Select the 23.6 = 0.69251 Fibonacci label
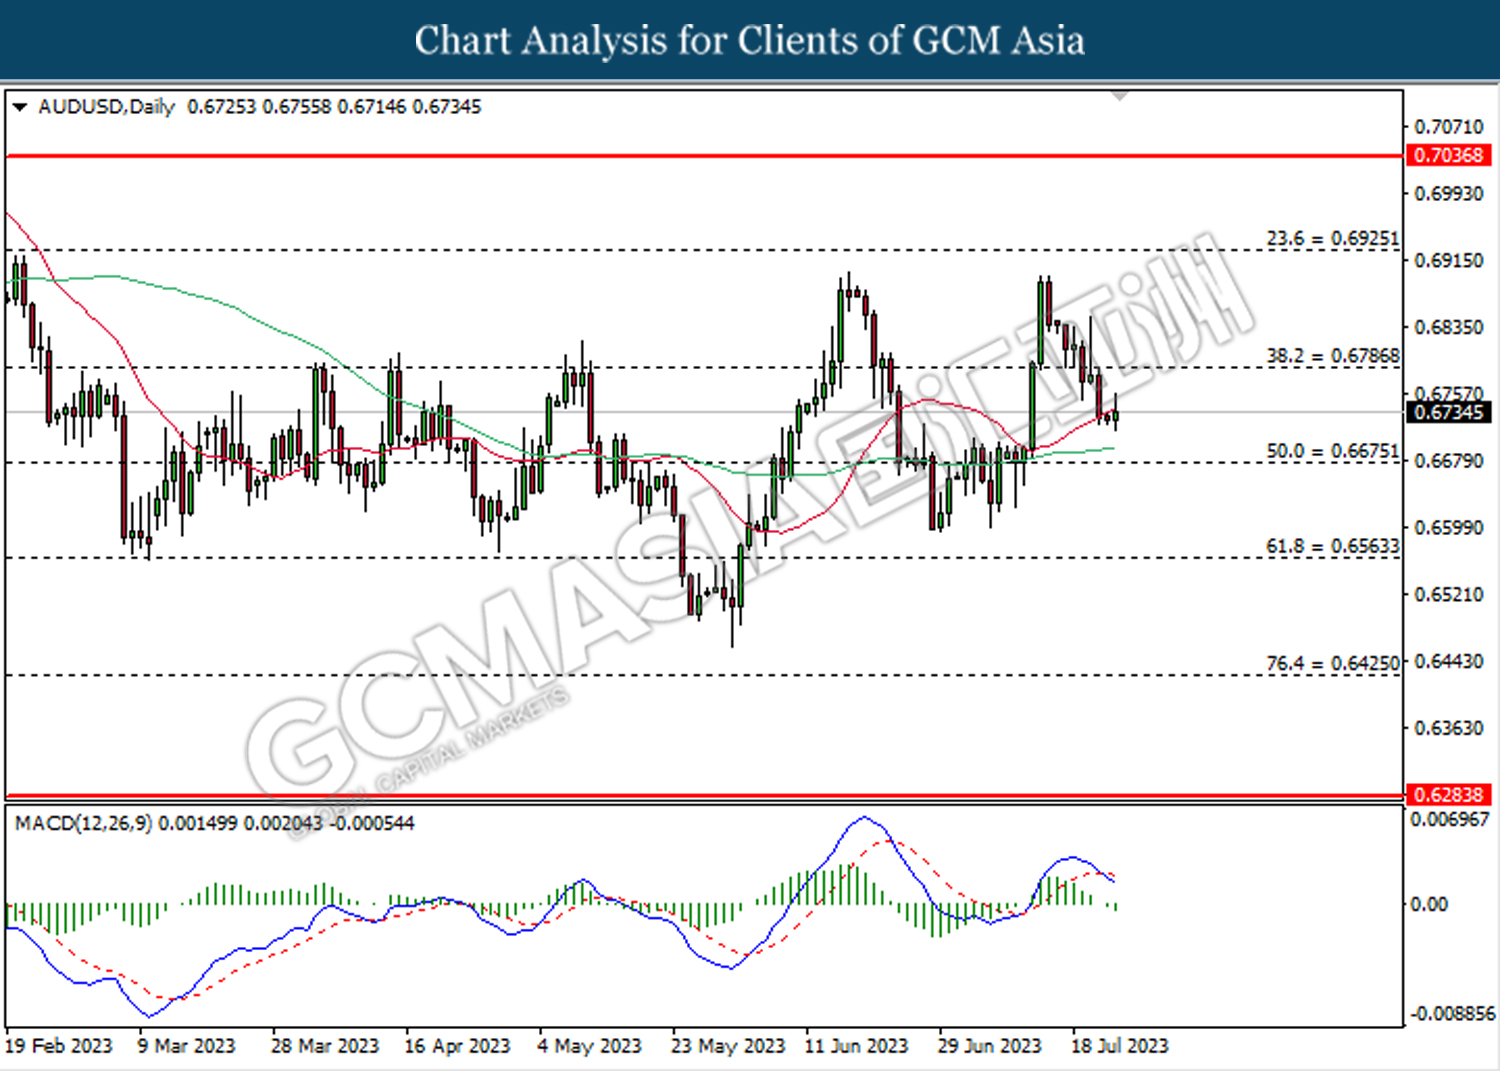The width and height of the screenshot is (1500, 1071). point(1333,238)
